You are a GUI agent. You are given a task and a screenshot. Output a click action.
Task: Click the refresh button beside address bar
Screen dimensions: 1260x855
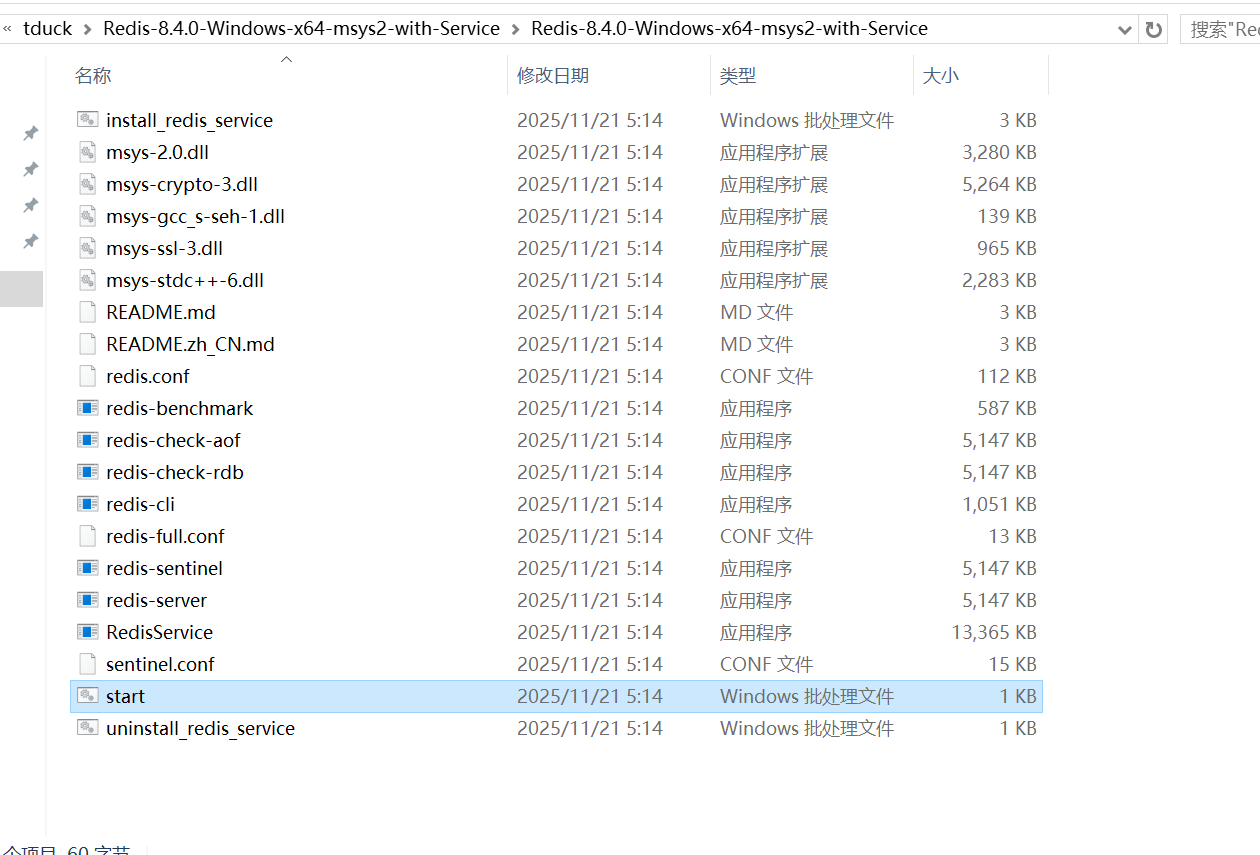[x=1154, y=29]
